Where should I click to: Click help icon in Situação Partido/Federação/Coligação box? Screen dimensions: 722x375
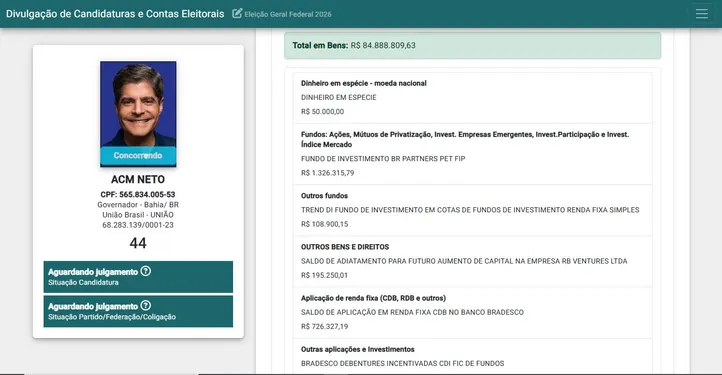point(146,305)
